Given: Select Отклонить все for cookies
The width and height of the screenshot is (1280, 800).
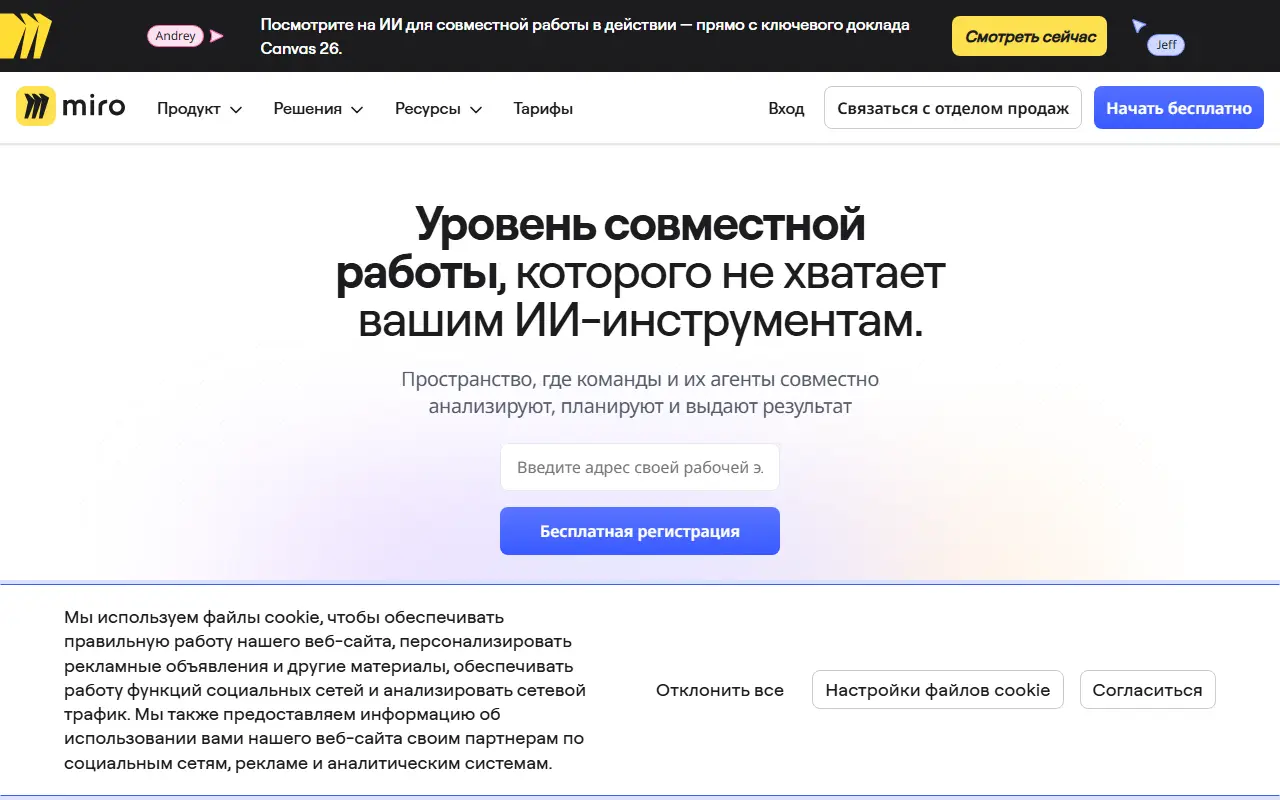Looking at the screenshot, I should pos(720,690).
